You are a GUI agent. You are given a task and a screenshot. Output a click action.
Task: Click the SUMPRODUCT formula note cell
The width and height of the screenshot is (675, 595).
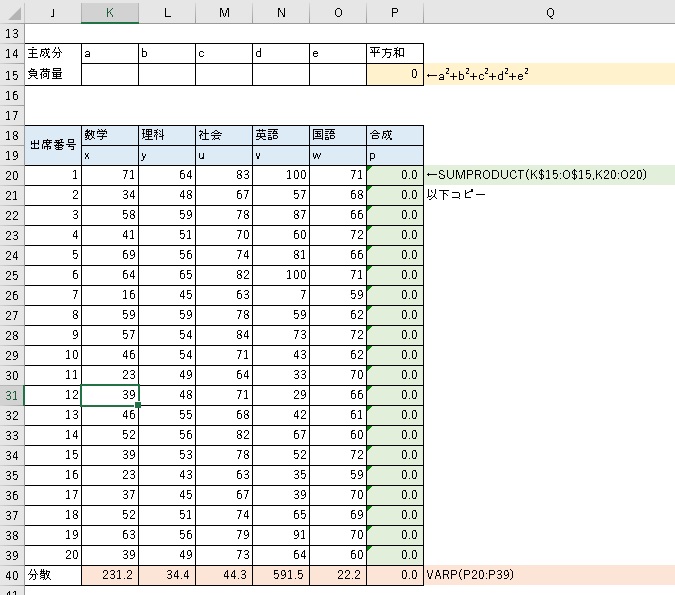[537, 175]
